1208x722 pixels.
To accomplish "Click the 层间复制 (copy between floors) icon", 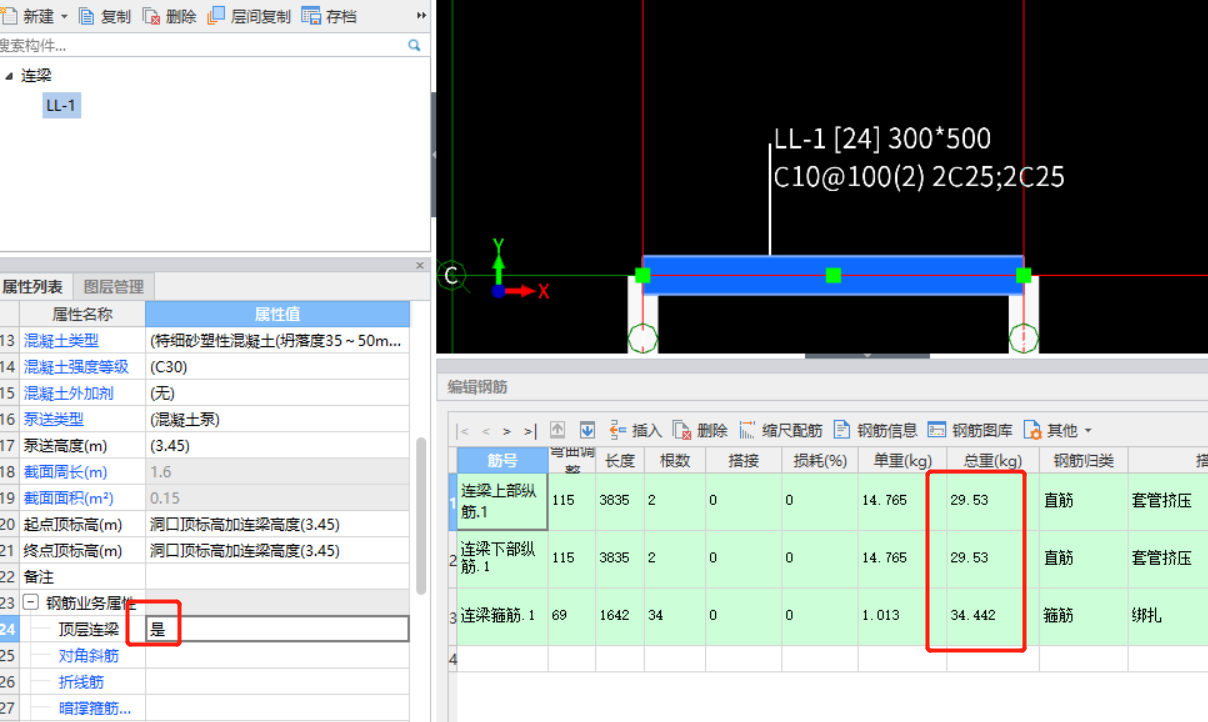I will click(217, 16).
